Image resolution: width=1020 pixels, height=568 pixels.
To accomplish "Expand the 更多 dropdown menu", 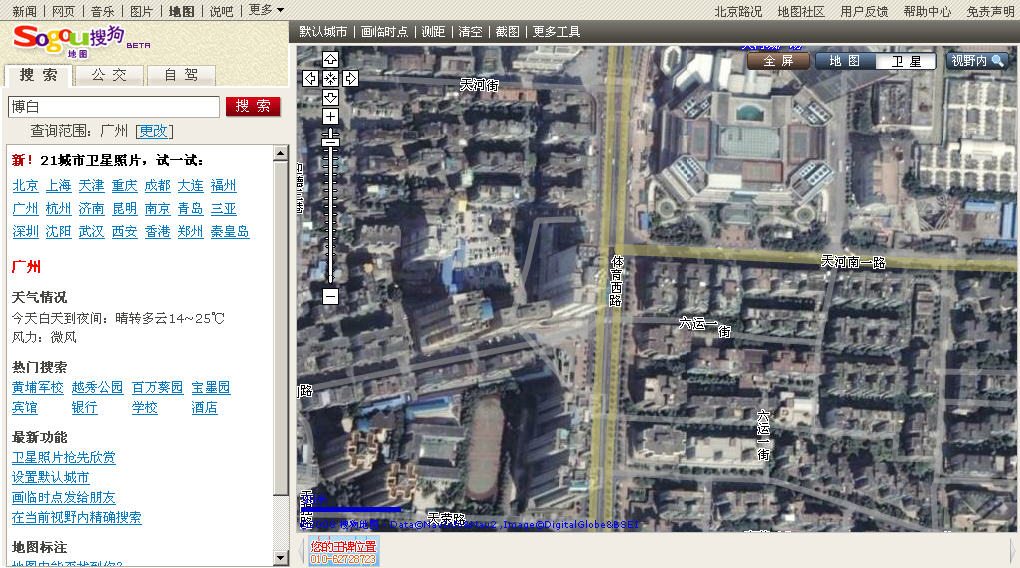I will point(266,10).
